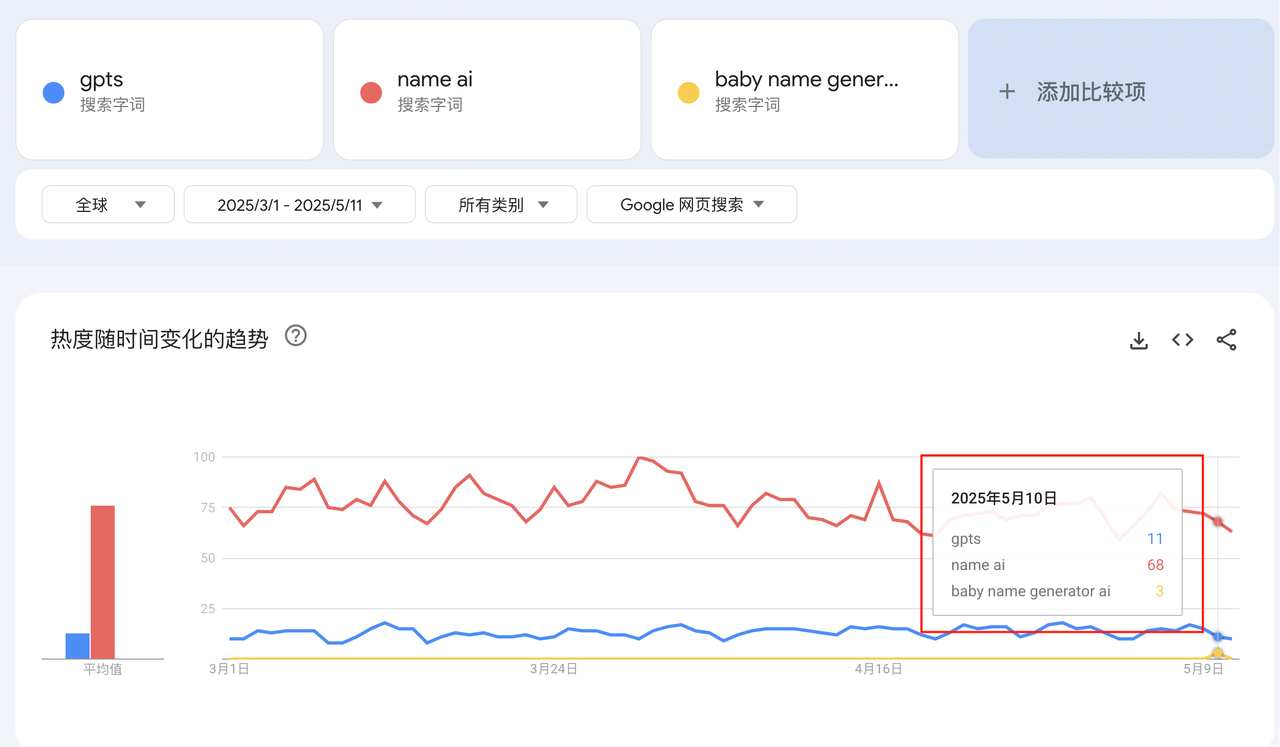Click the 3月24日 label on the axis
Viewport: 1280px width, 747px height.
[553, 669]
